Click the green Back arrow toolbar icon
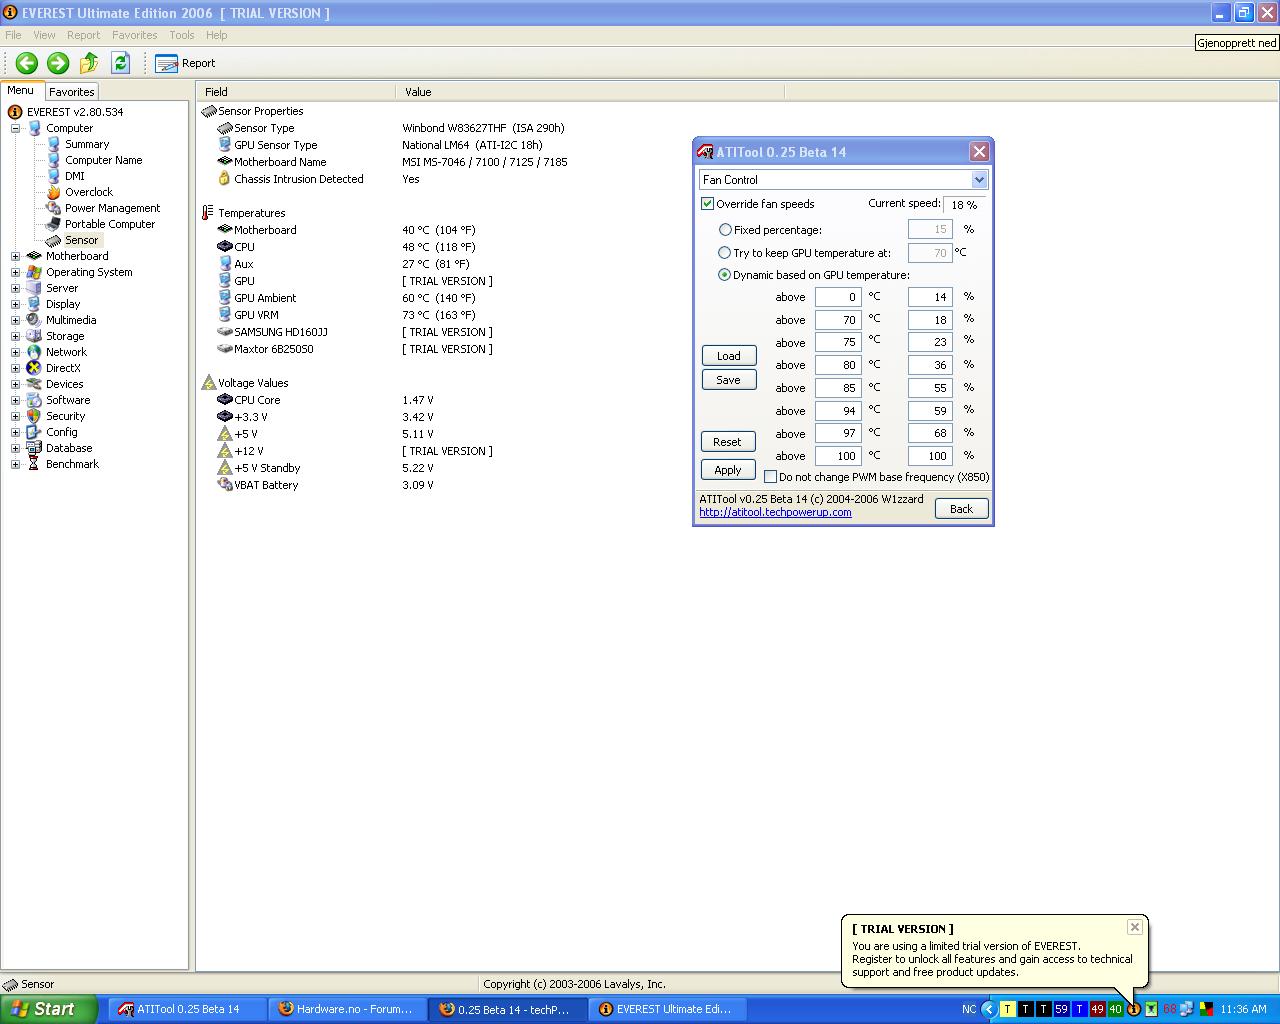 (27, 63)
